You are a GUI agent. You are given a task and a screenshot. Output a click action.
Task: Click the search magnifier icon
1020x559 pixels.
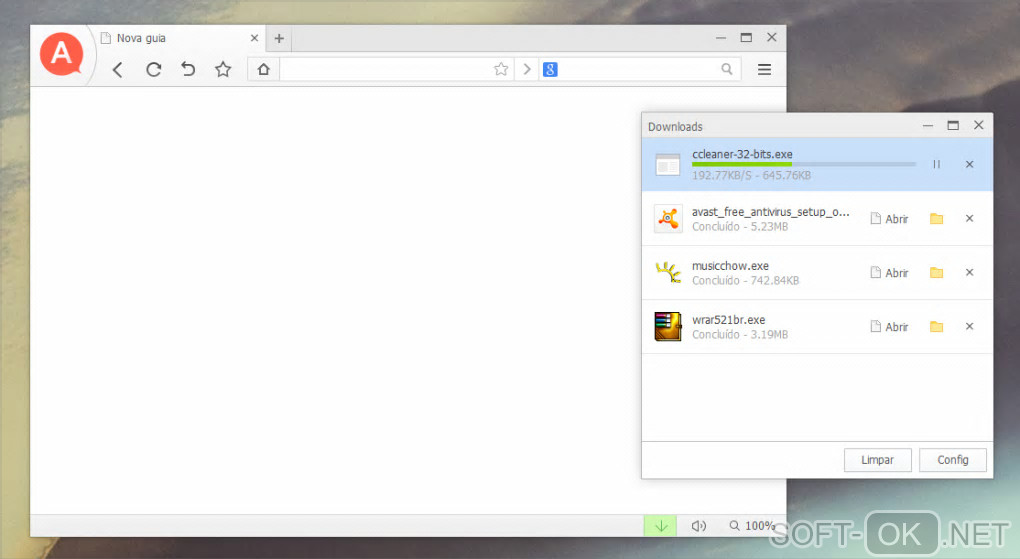[727, 69]
